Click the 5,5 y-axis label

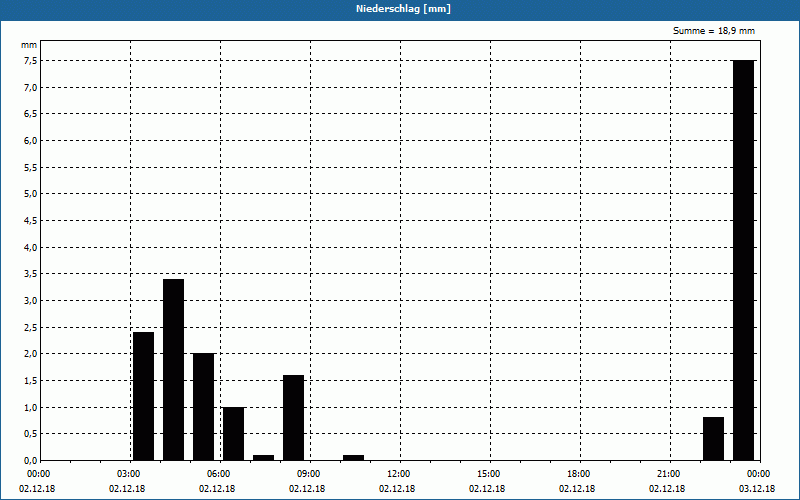click(30, 167)
